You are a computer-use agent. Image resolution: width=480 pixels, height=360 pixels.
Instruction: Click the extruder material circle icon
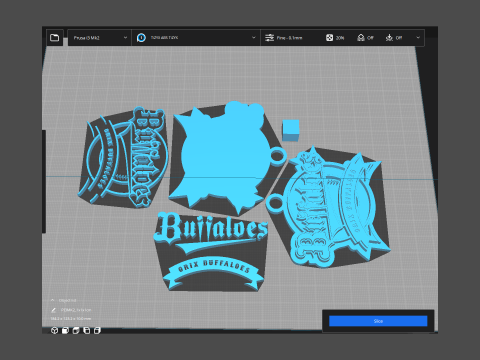tap(141, 38)
